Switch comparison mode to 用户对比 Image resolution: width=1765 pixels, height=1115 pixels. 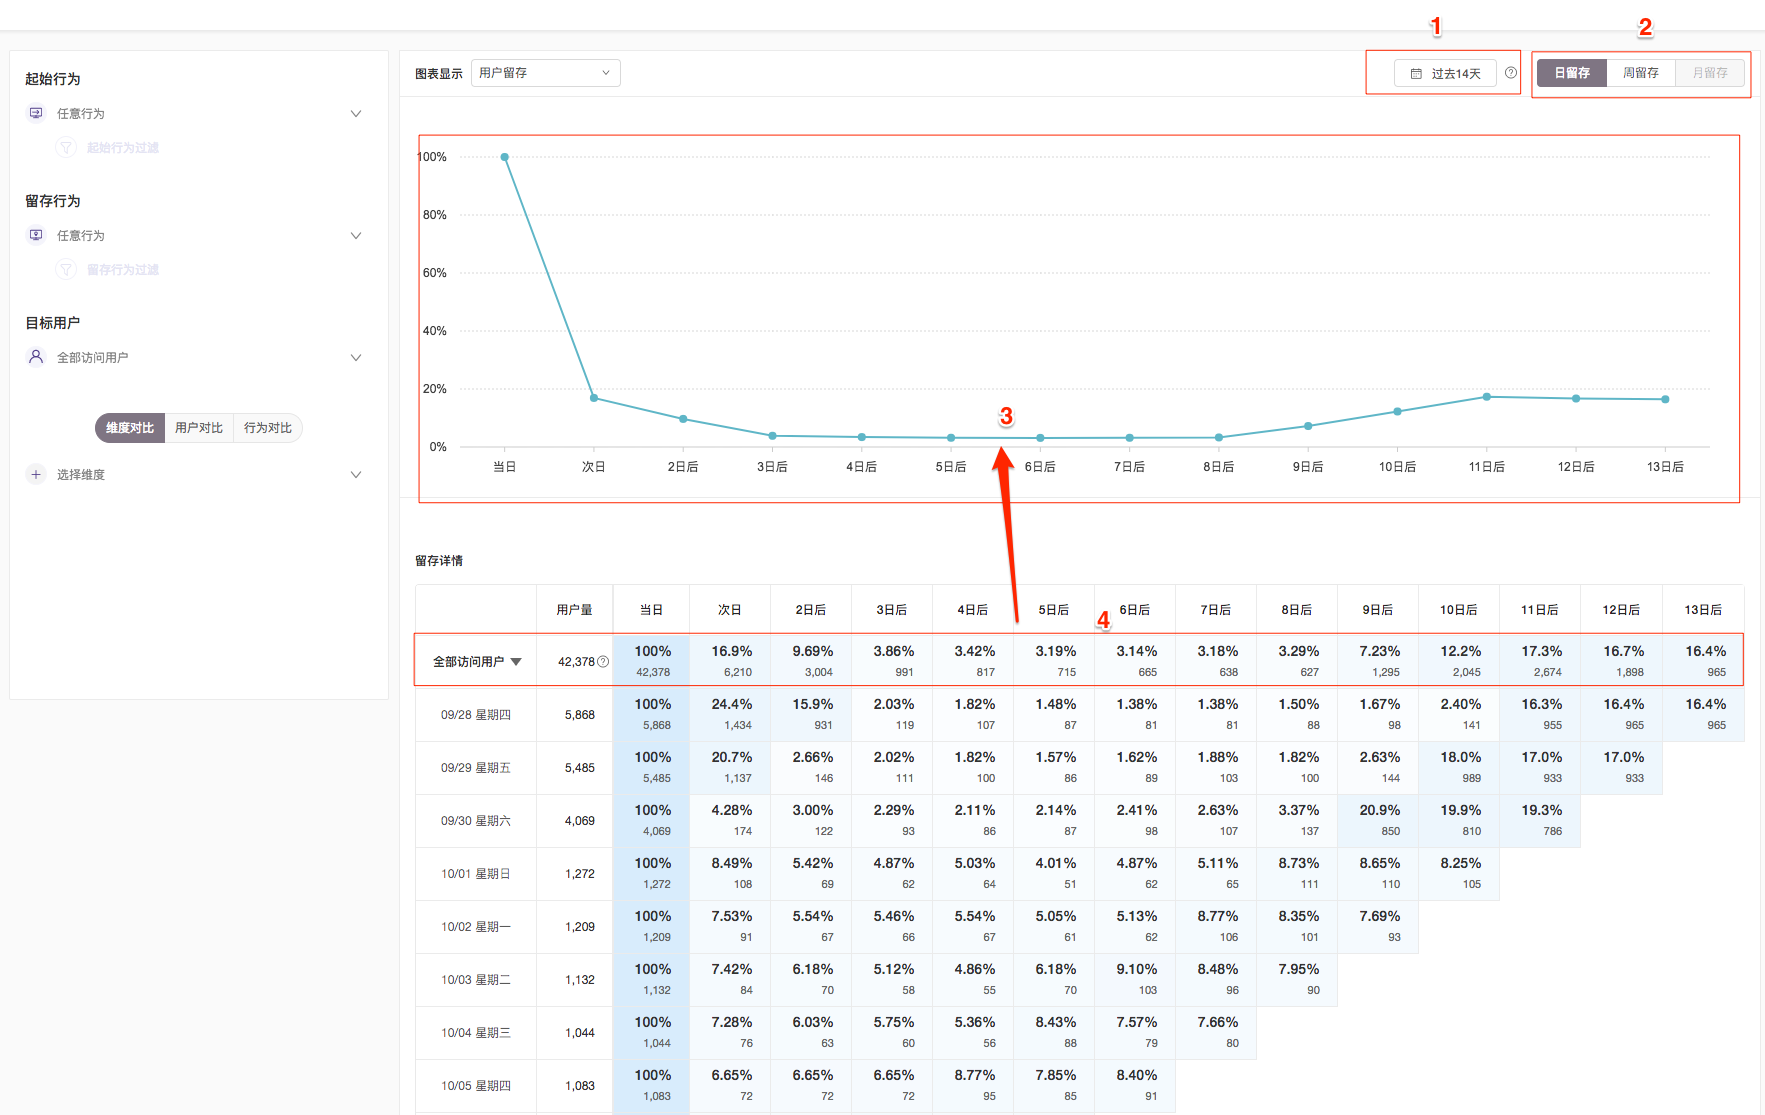[198, 428]
